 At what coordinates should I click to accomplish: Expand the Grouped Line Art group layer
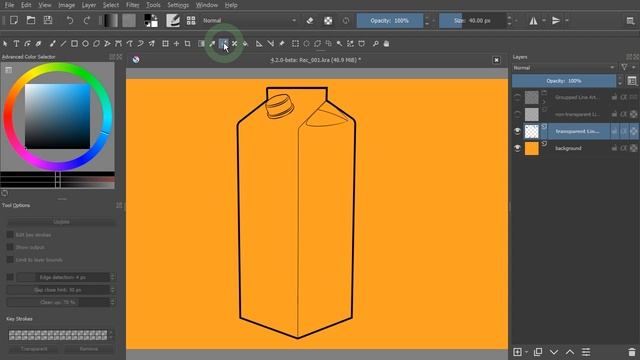pyautogui.click(x=544, y=102)
